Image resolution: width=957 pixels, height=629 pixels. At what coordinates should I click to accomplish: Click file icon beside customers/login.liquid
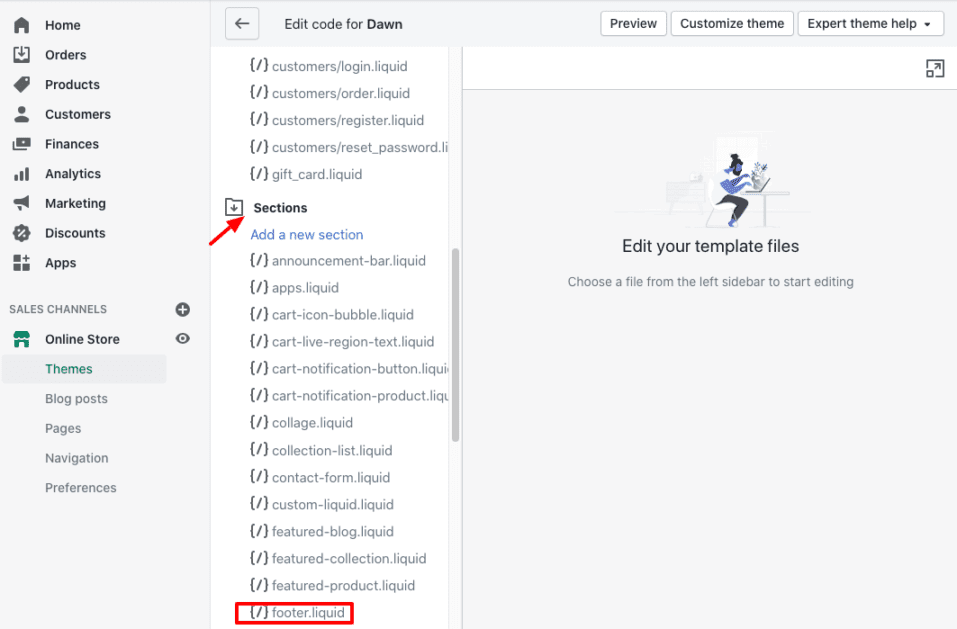coord(259,66)
